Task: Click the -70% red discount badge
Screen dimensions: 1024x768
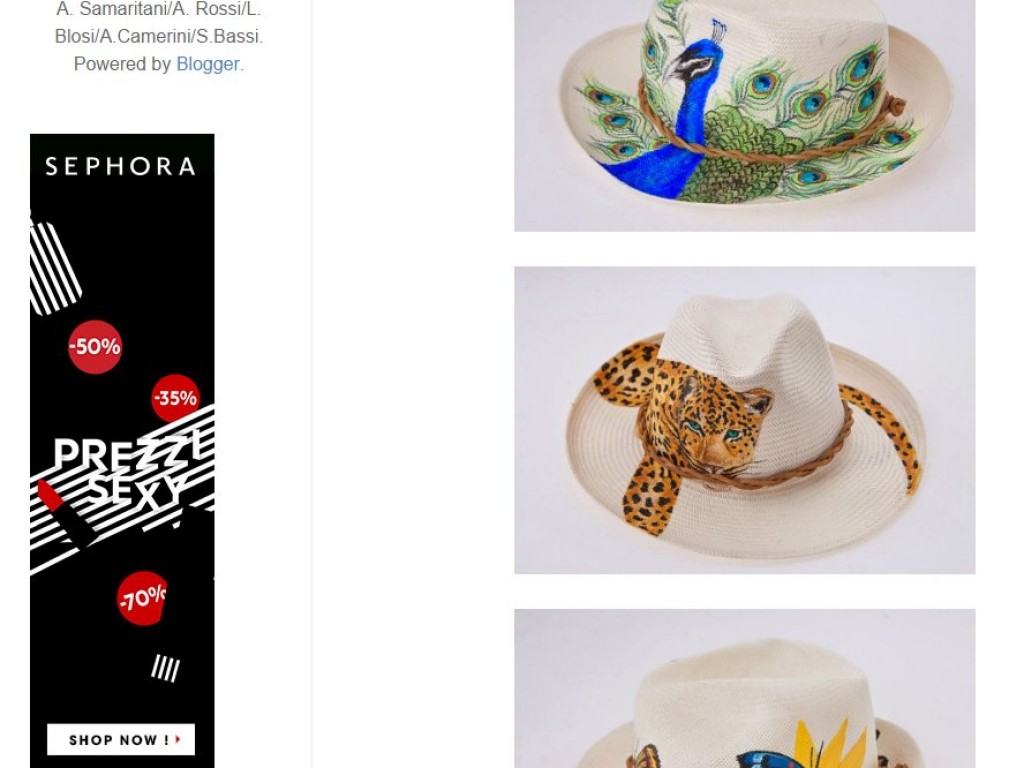Action: [x=142, y=598]
